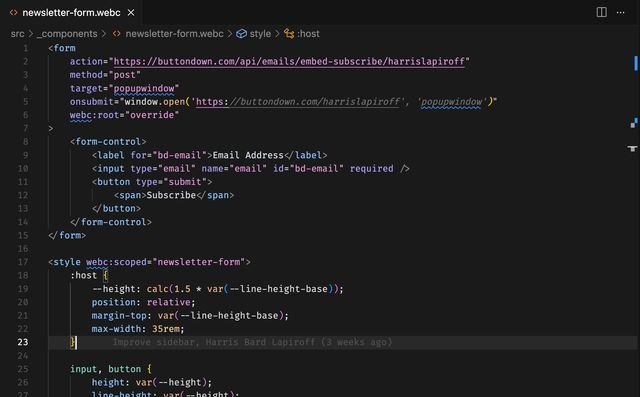Click line number 23 in the gutter
This screenshot has width=640, height=397.
click(23, 342)
